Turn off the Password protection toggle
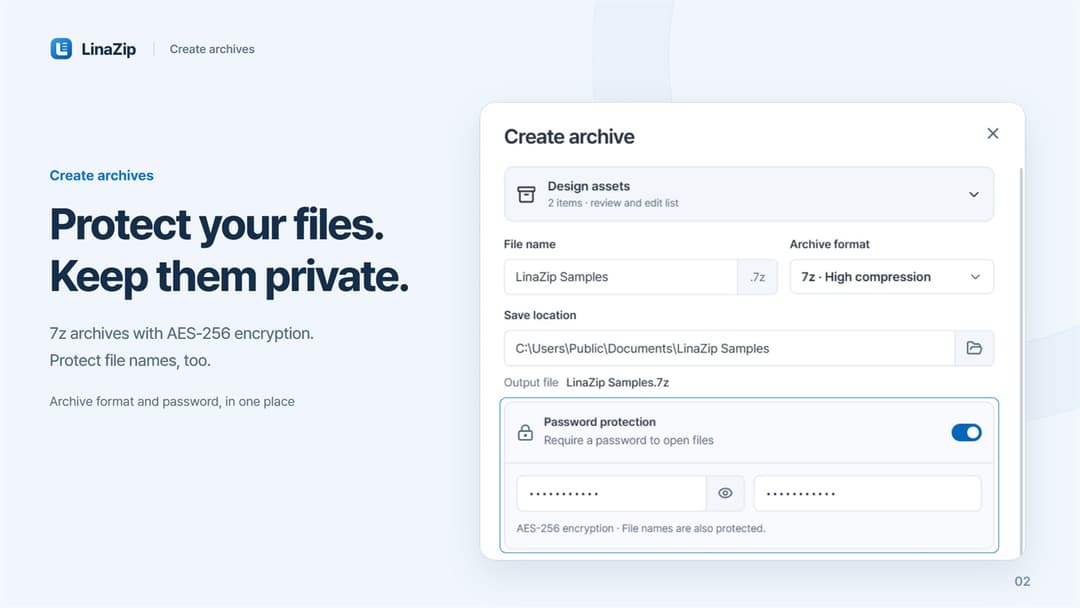The image size is (1080, 608). click(966, 432)
